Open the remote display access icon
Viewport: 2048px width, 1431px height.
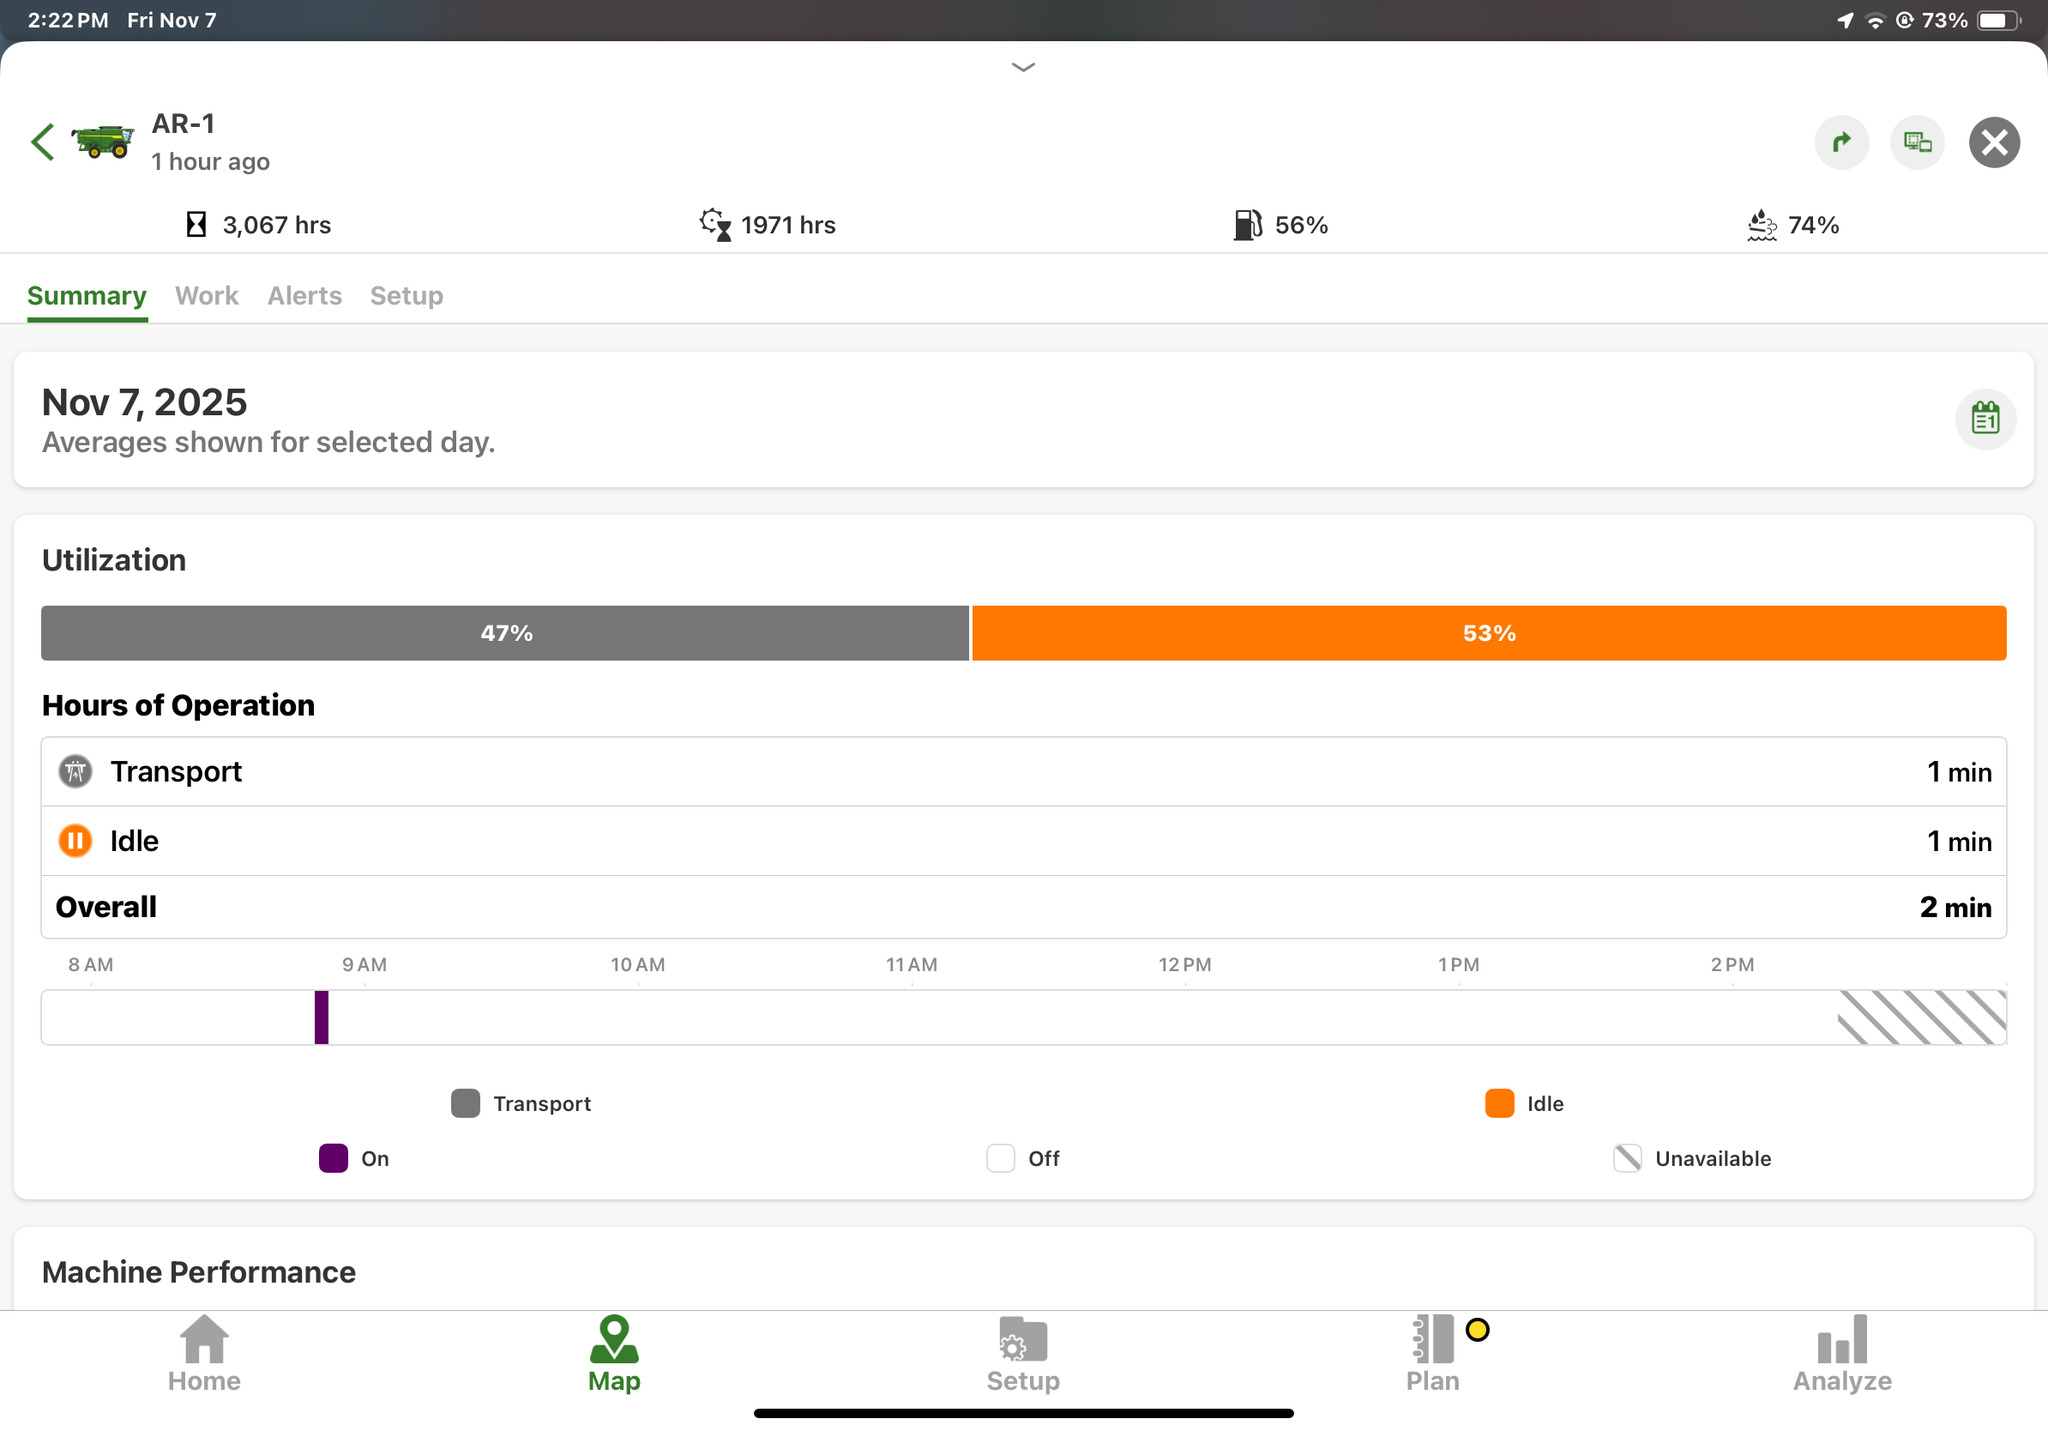(x=1917, y=143)
